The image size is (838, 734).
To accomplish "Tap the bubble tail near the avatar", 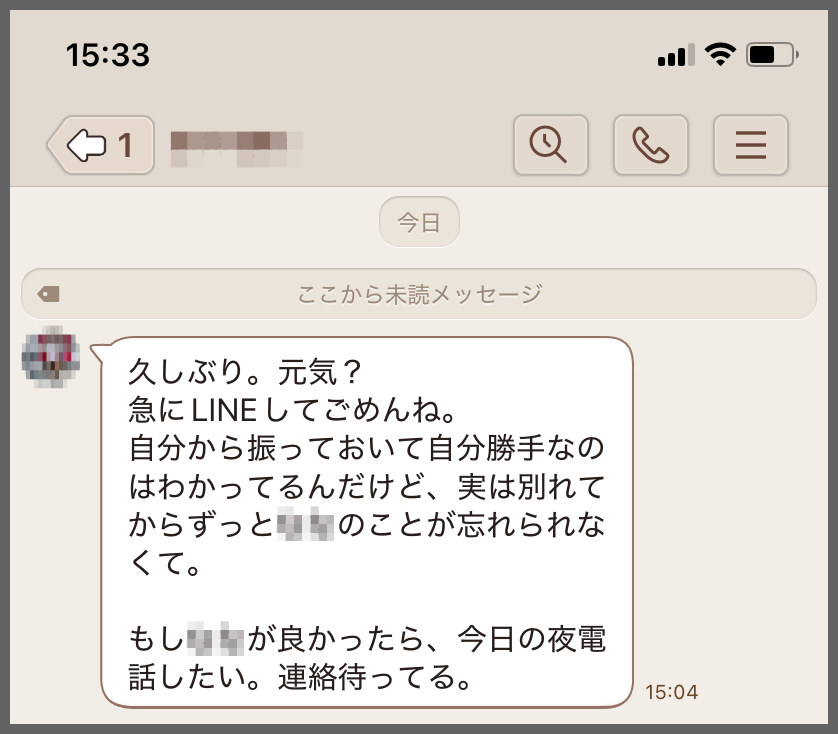I will [98, 354].
